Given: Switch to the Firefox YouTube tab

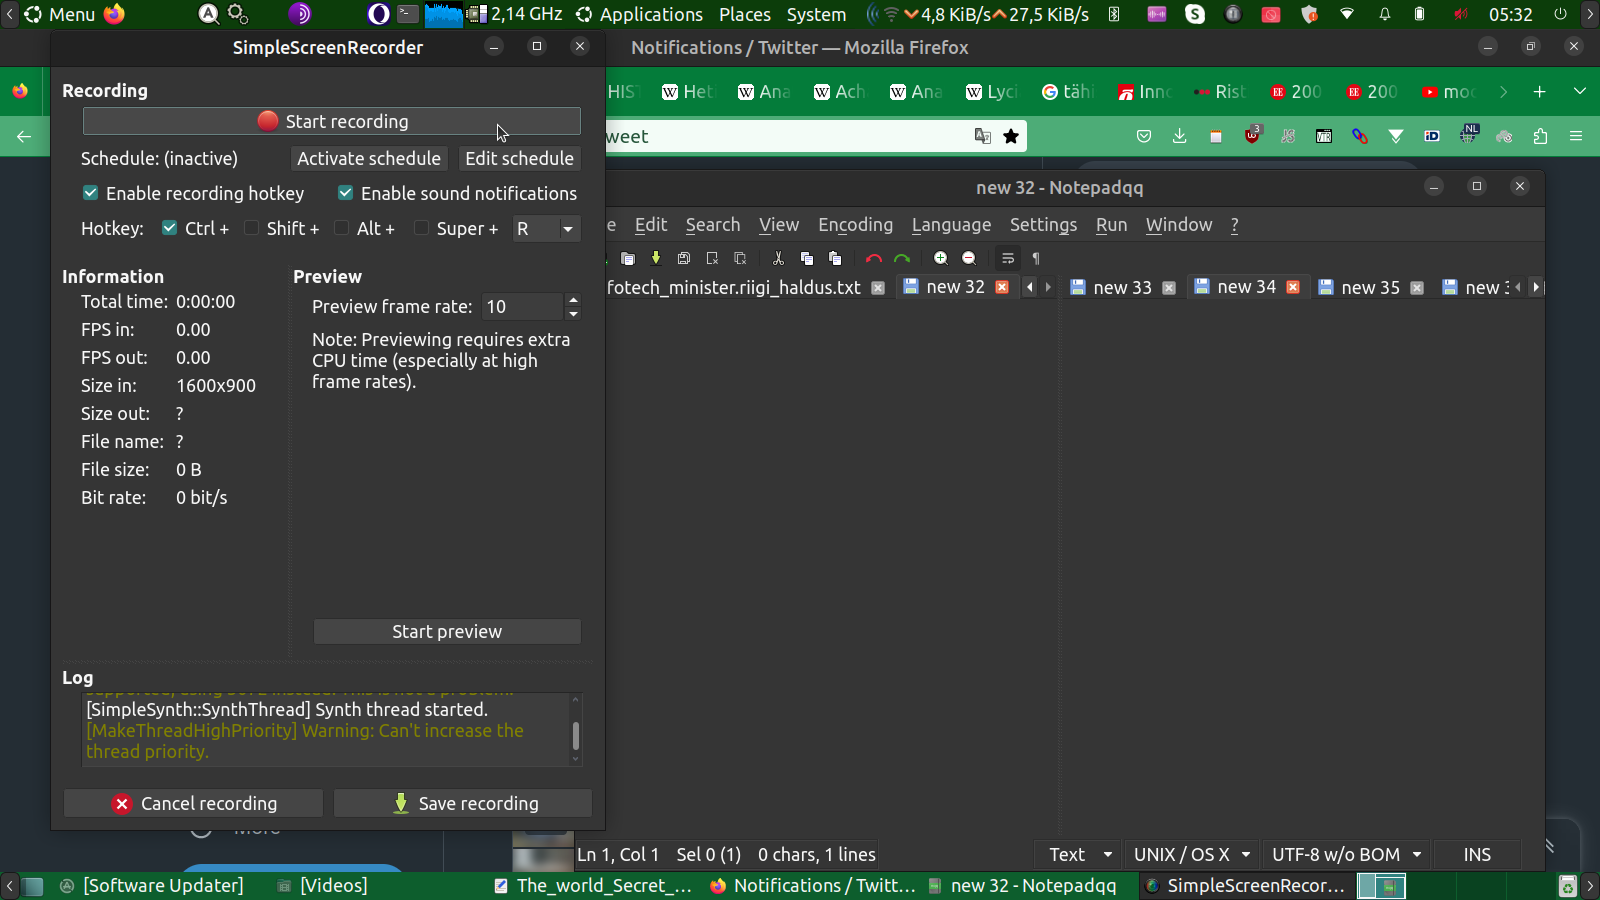Looking at the screenshot, I should tap(1449, 91).
